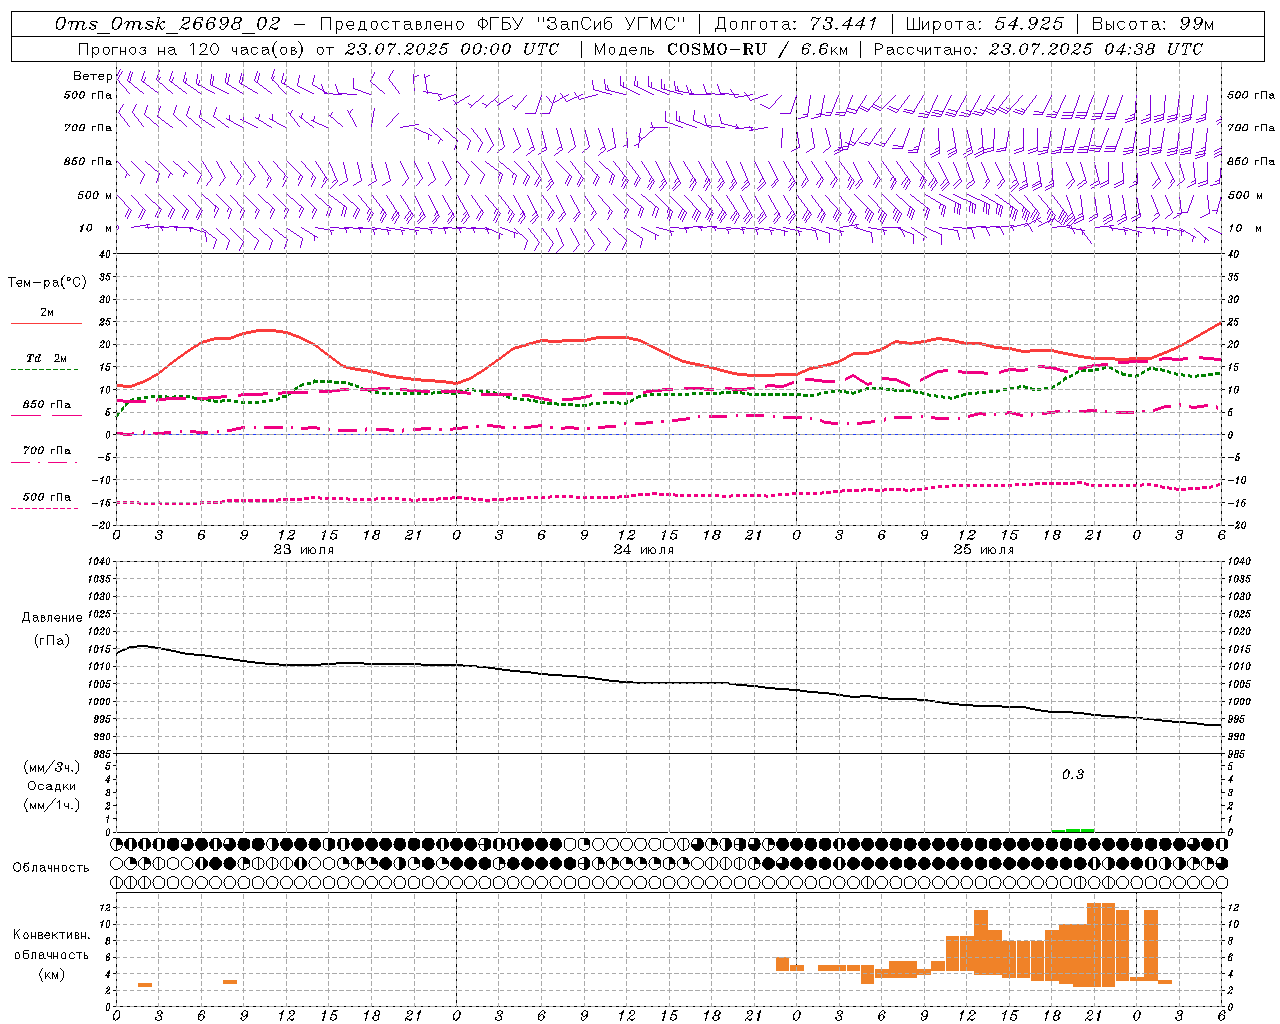Click the Широта: 54.925 value
1280x1024 pixels.
pyautogui.click(x=984, y=24)
